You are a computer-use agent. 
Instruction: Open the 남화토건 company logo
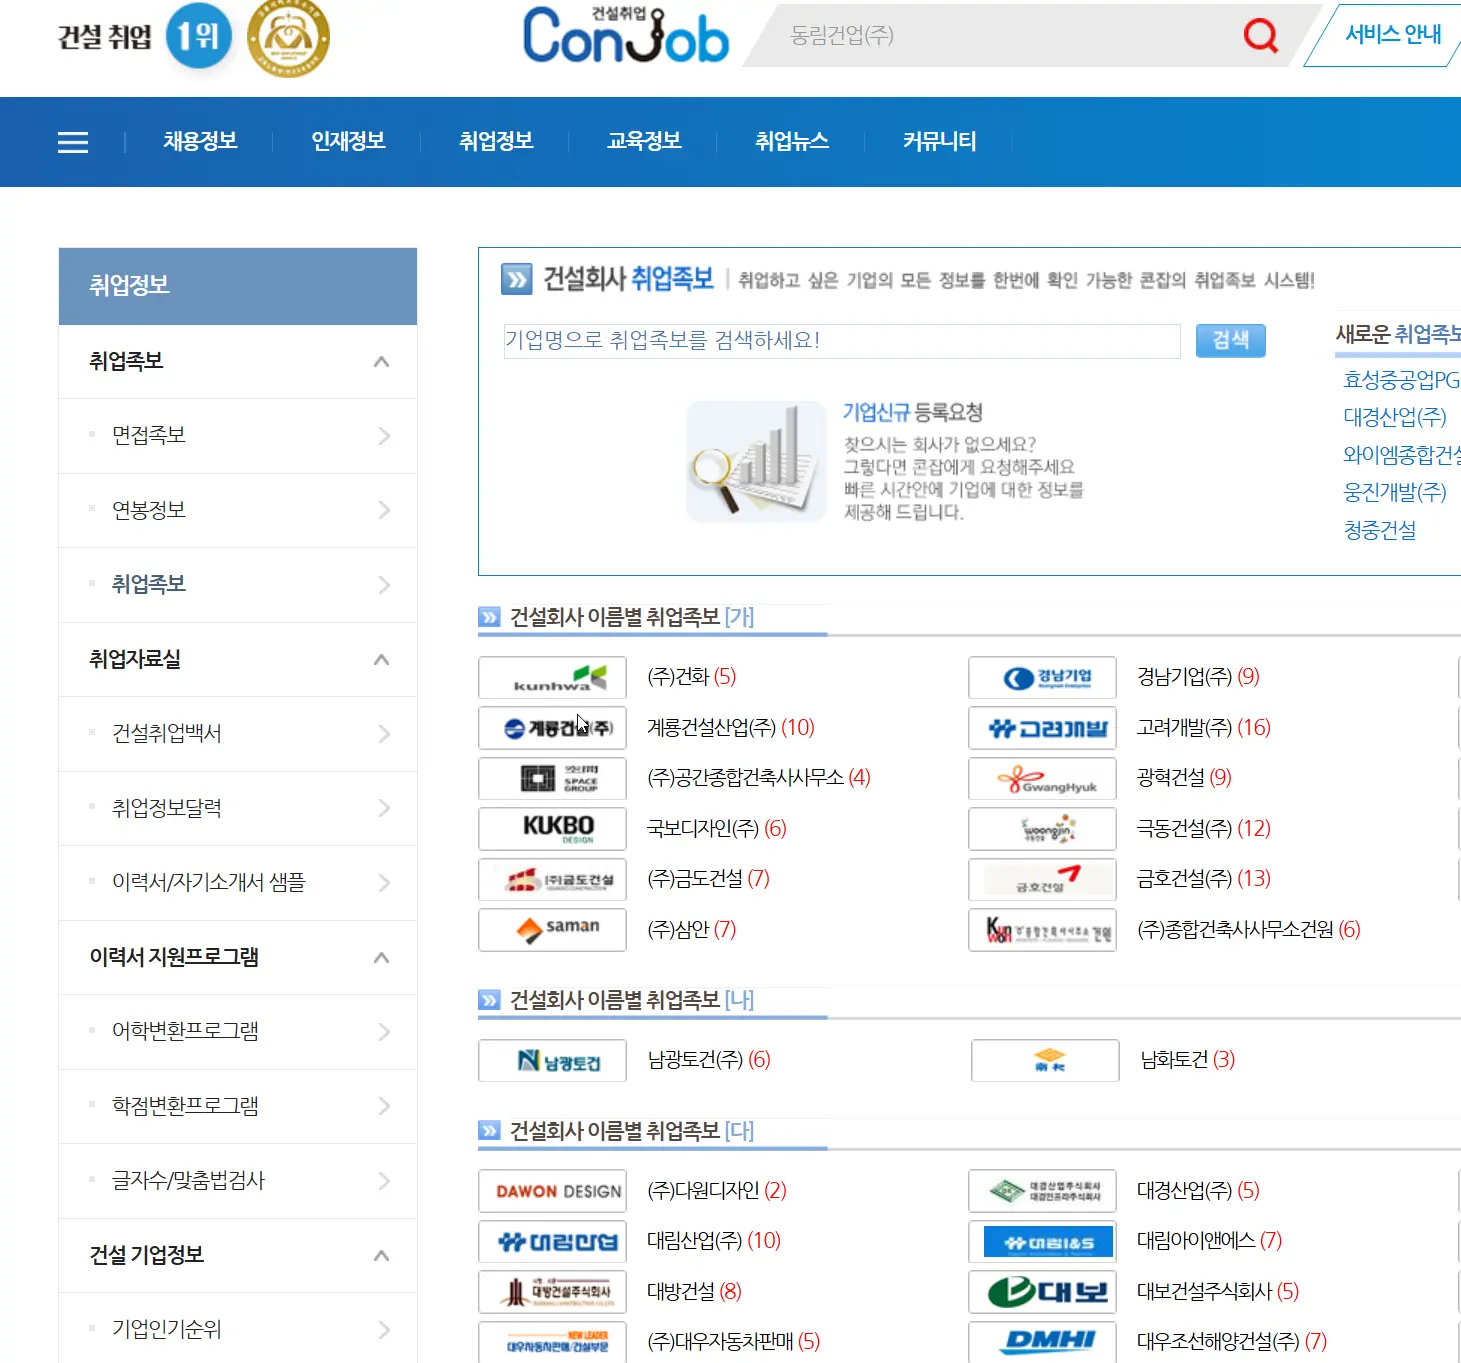(x=1046, y=1060)
